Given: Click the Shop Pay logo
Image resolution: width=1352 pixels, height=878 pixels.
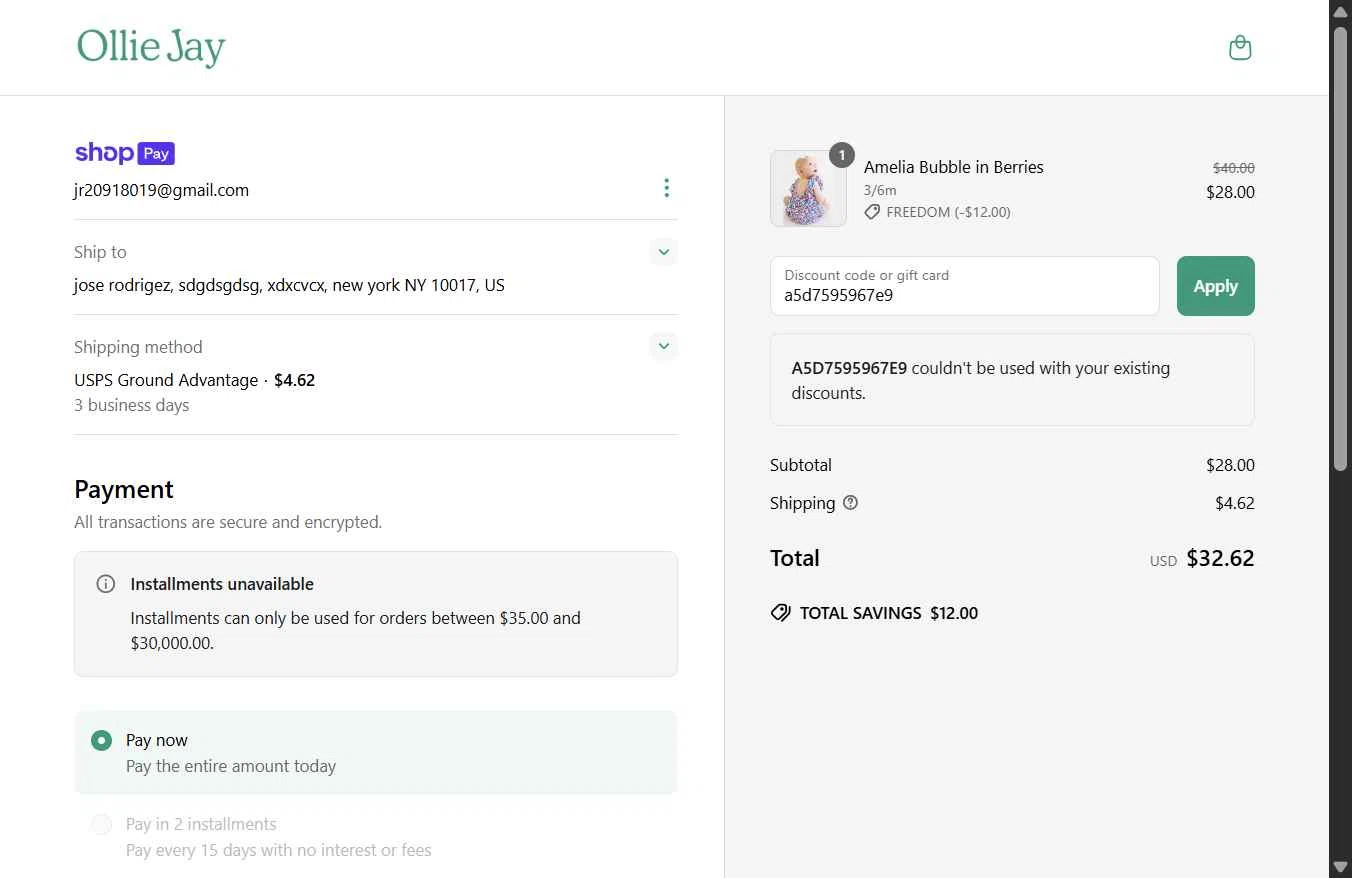Looking at the screenshot, I should 125,153.
